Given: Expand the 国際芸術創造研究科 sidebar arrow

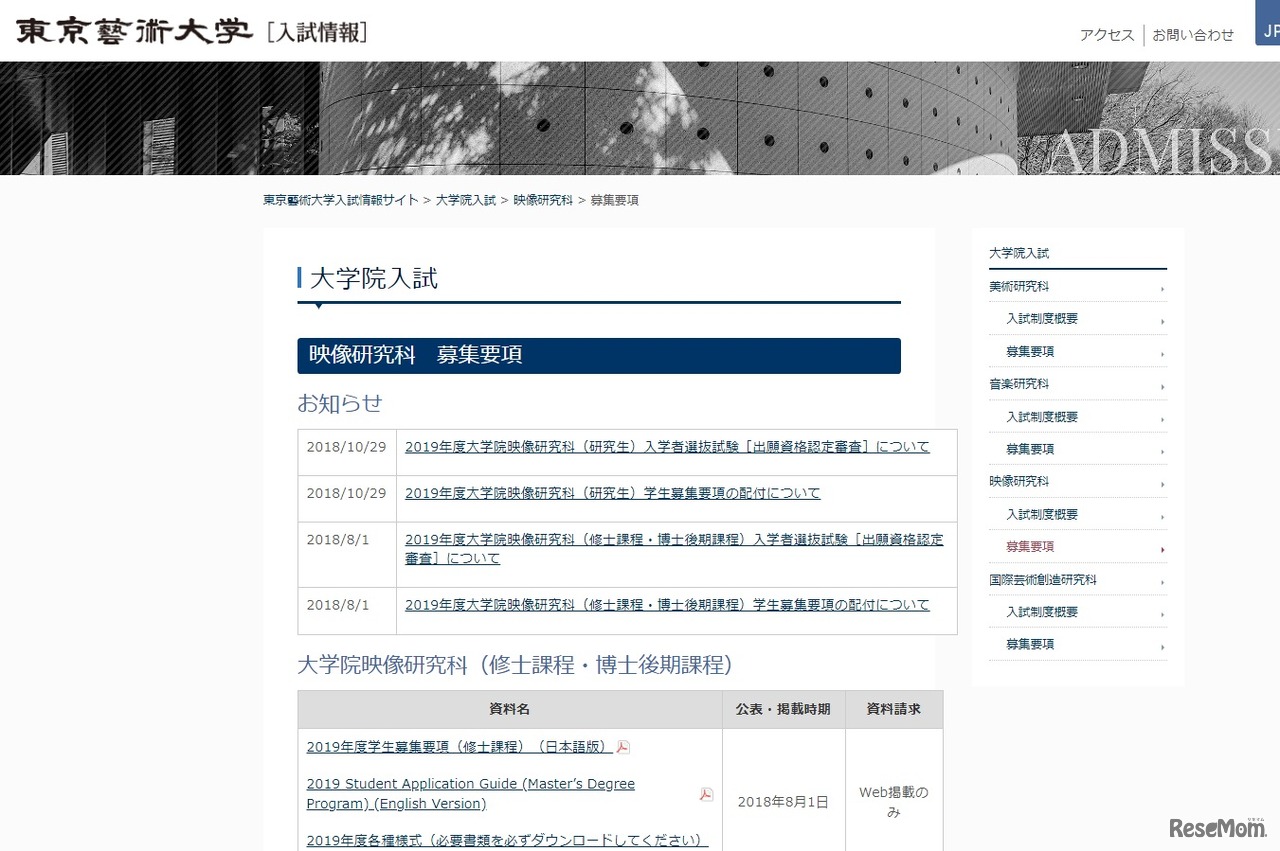Looking at the screenshot, I should pos(1162,583).
